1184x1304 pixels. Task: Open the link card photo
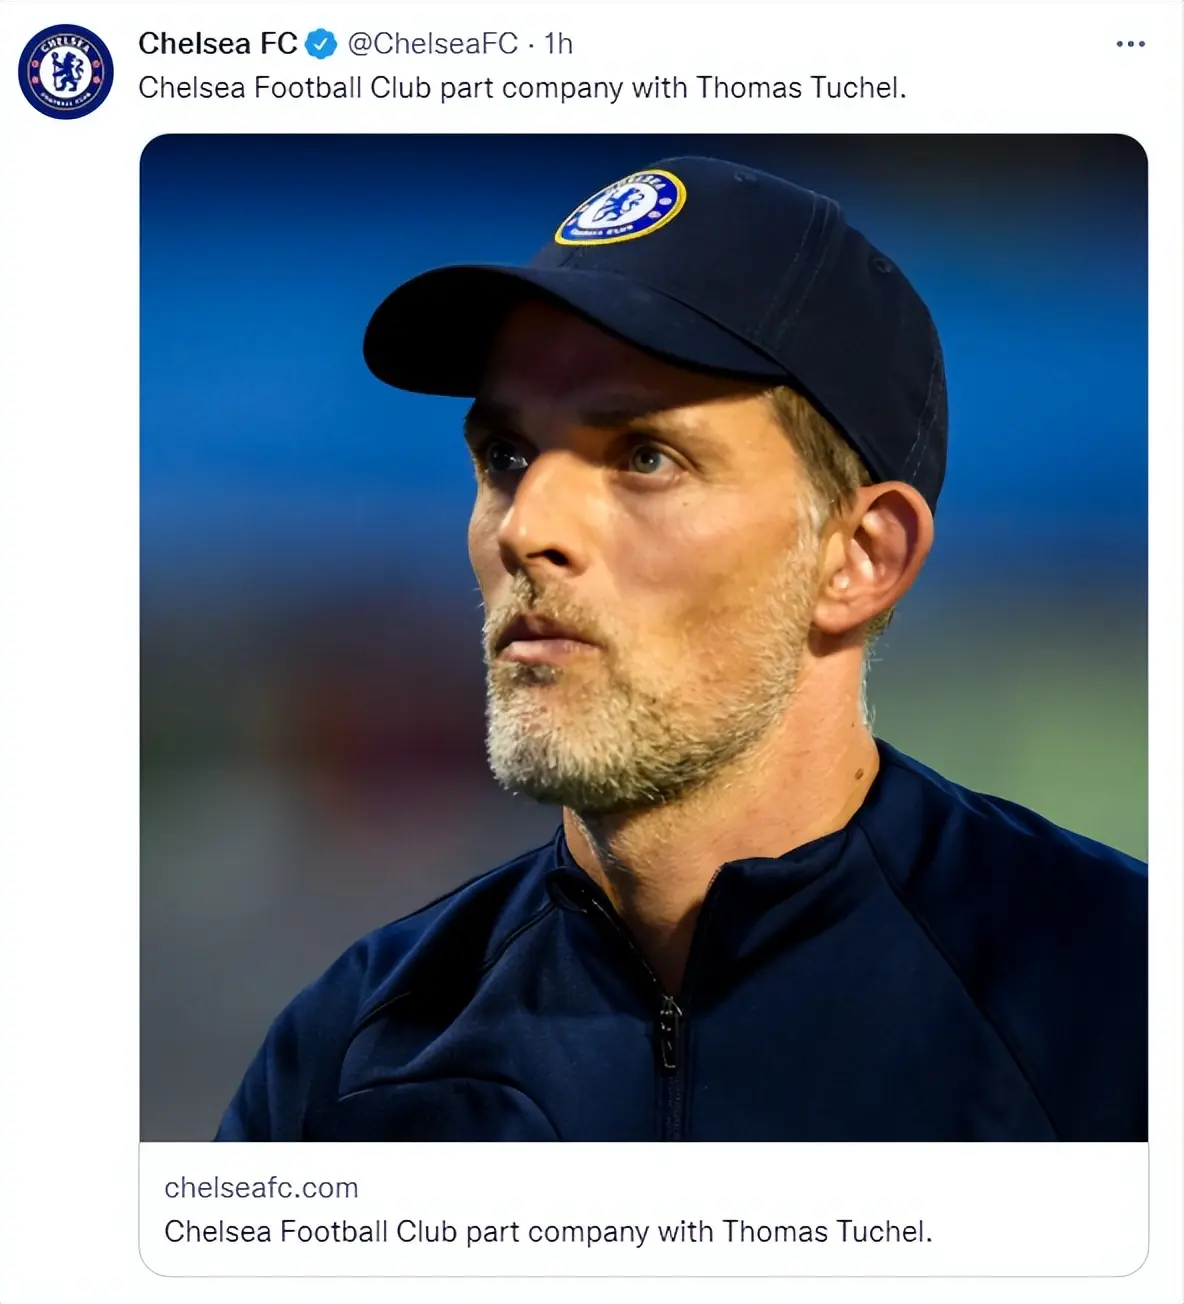coord(643,637)
